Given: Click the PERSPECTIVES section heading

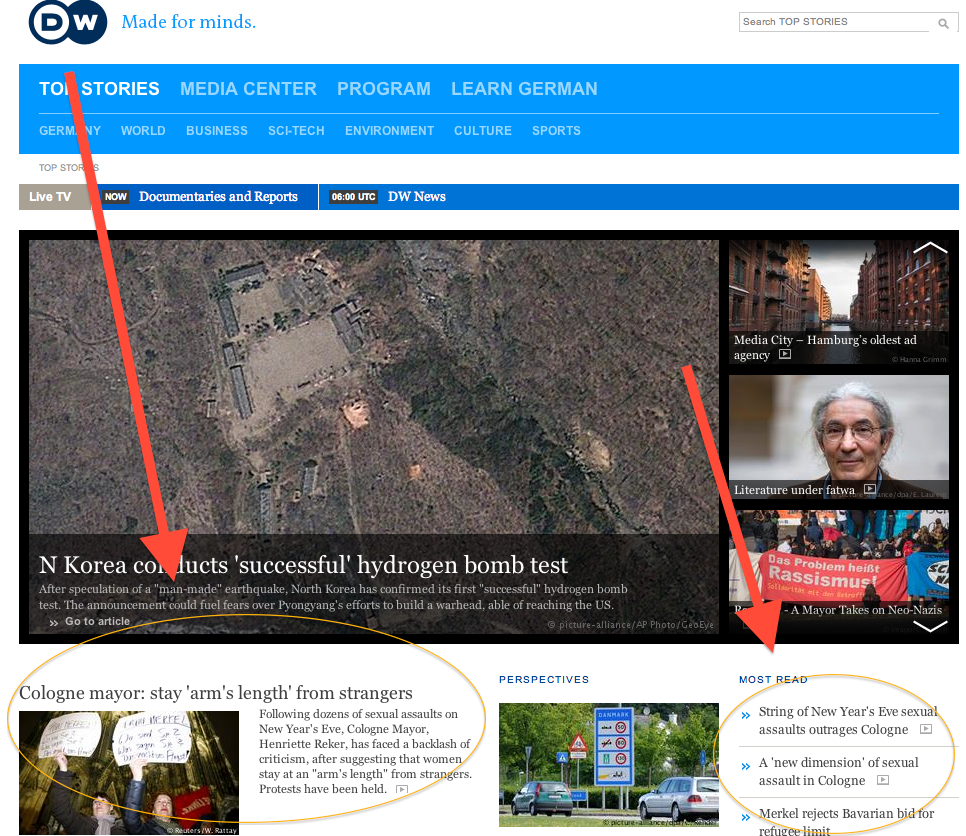Looking at the screenshot, I should click(x=544, y=680).
